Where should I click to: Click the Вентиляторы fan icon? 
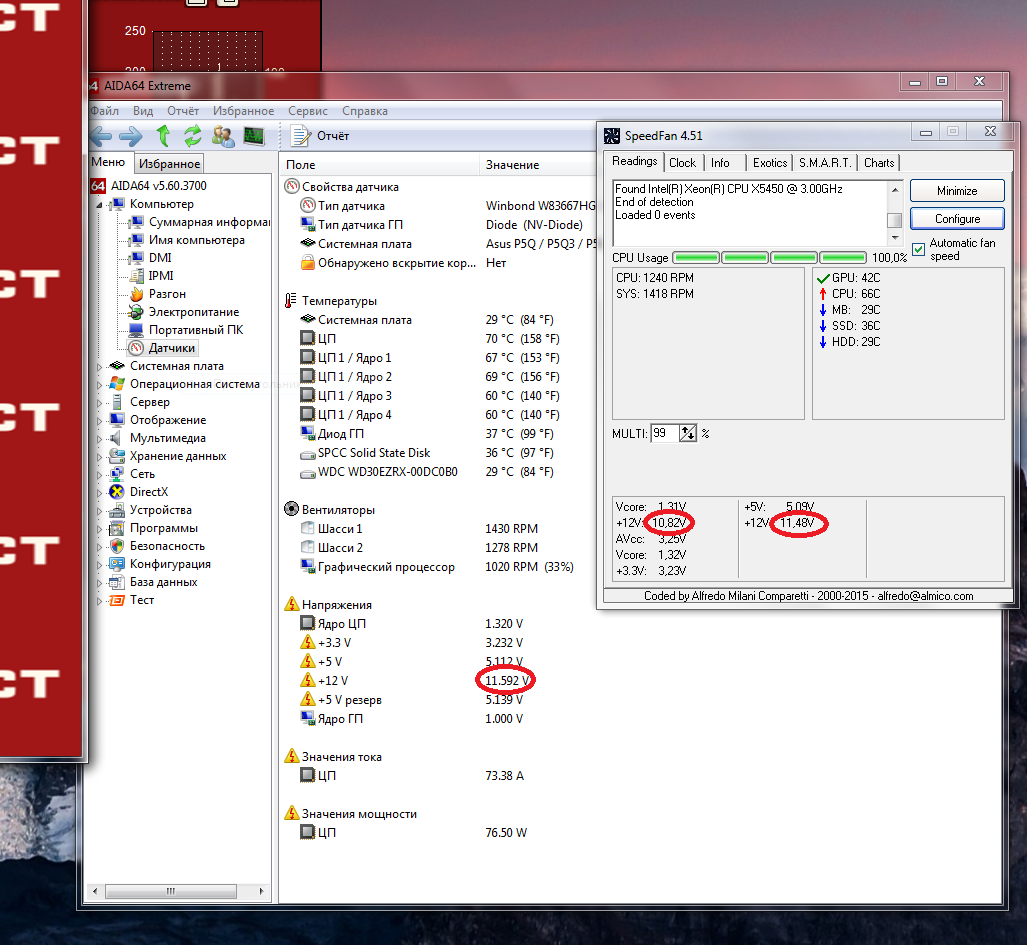tap(292, 509)
